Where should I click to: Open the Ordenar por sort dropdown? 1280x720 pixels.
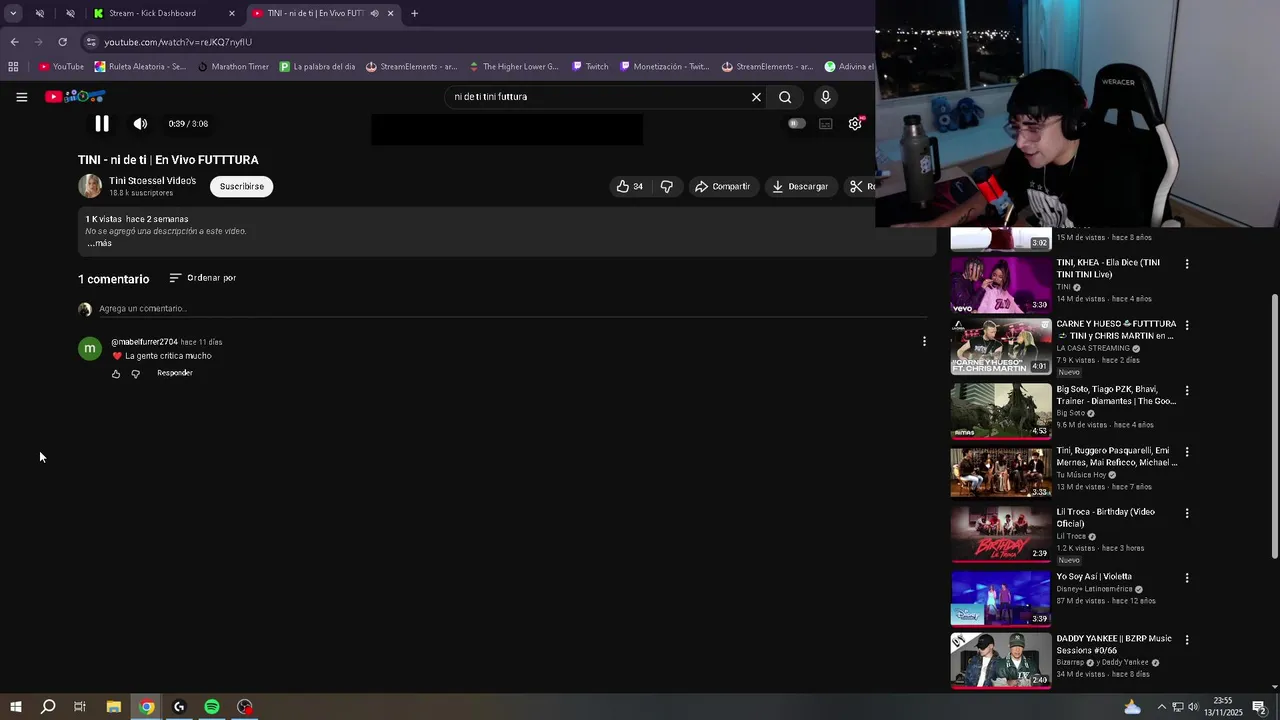(203, 278)
